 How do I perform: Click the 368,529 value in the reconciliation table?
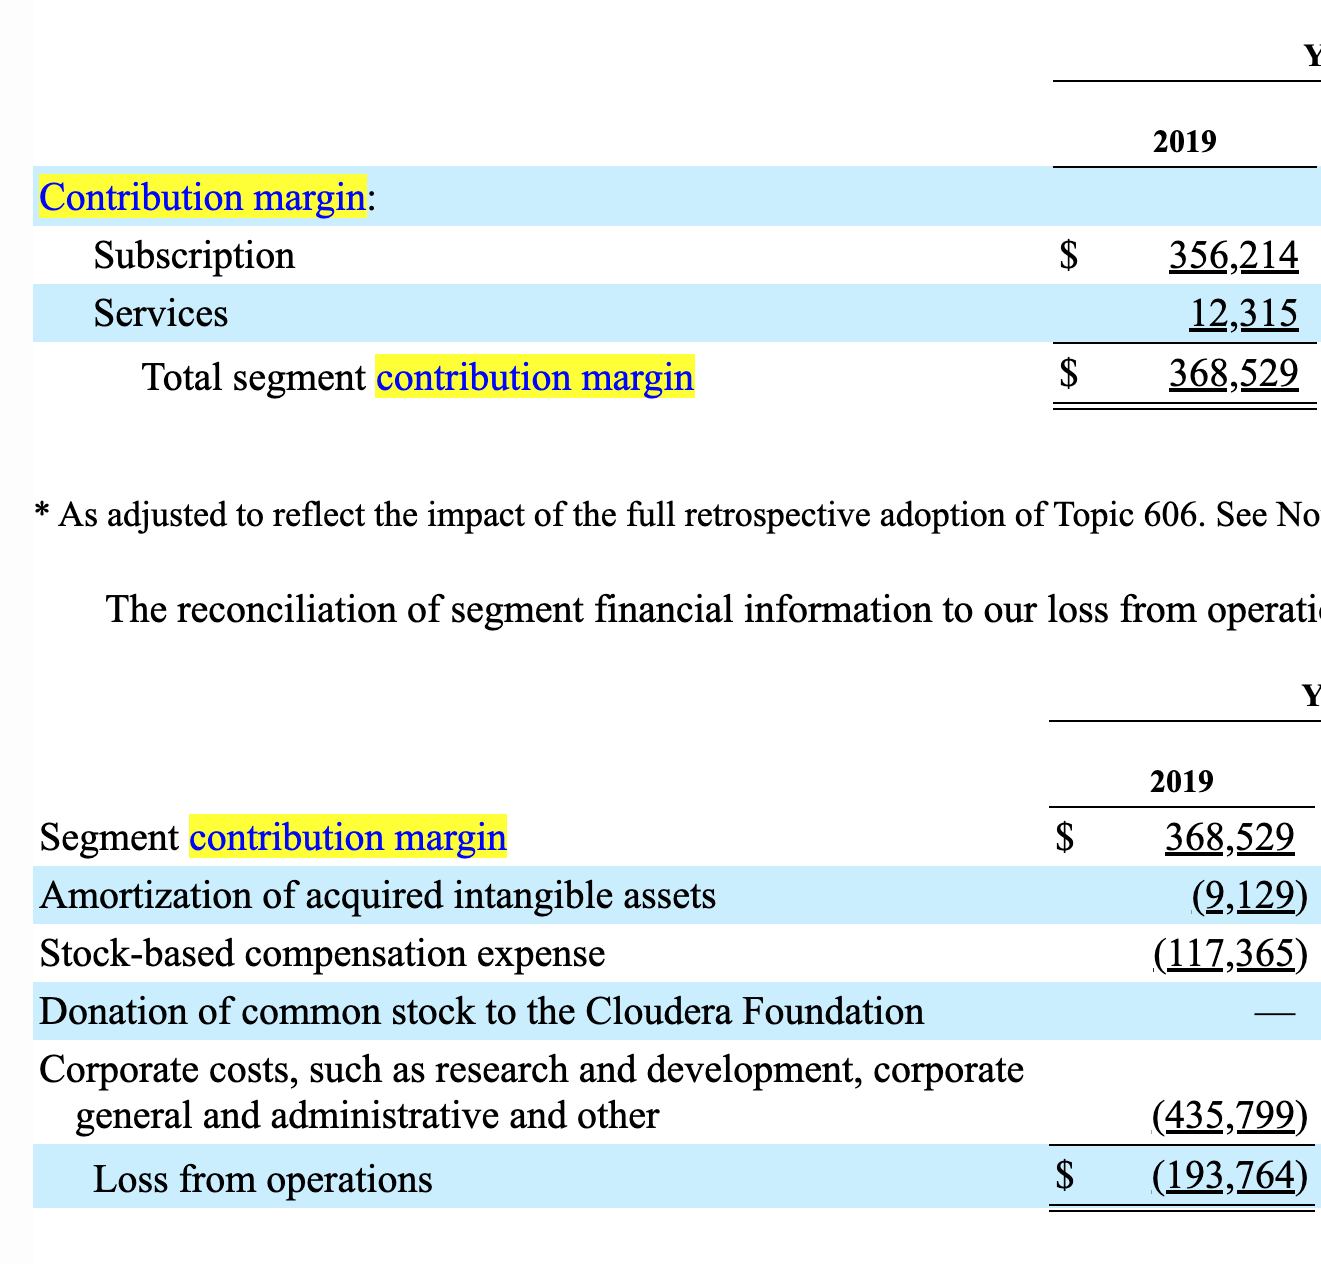click(1229, 837)
